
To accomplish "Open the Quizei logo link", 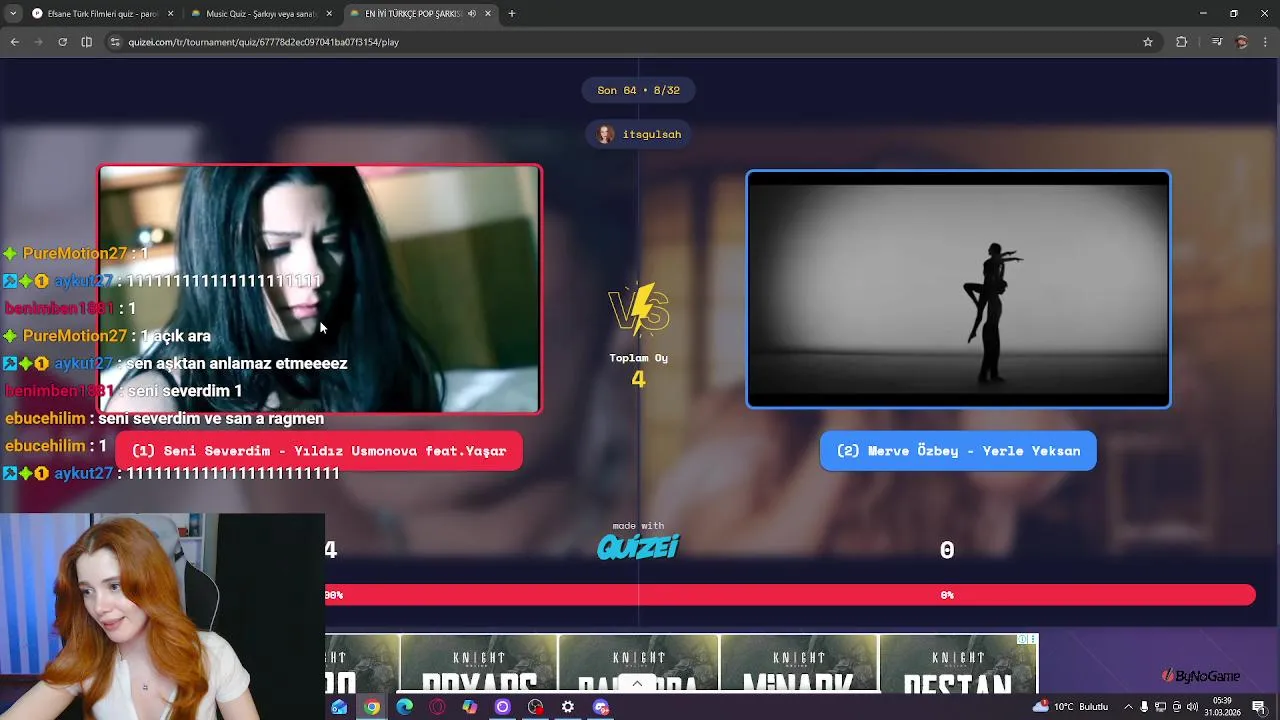I will pos(638,546).
